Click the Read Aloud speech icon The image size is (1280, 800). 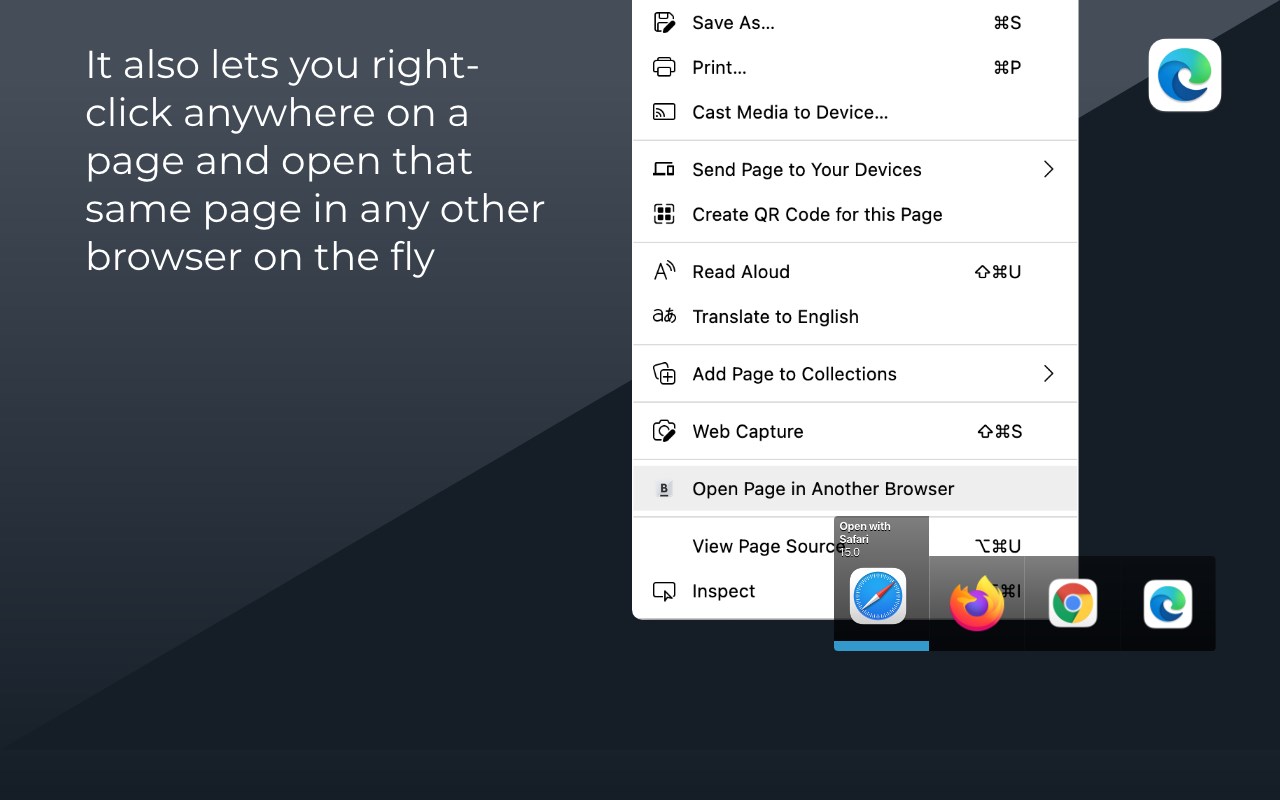tap(664, 271)
